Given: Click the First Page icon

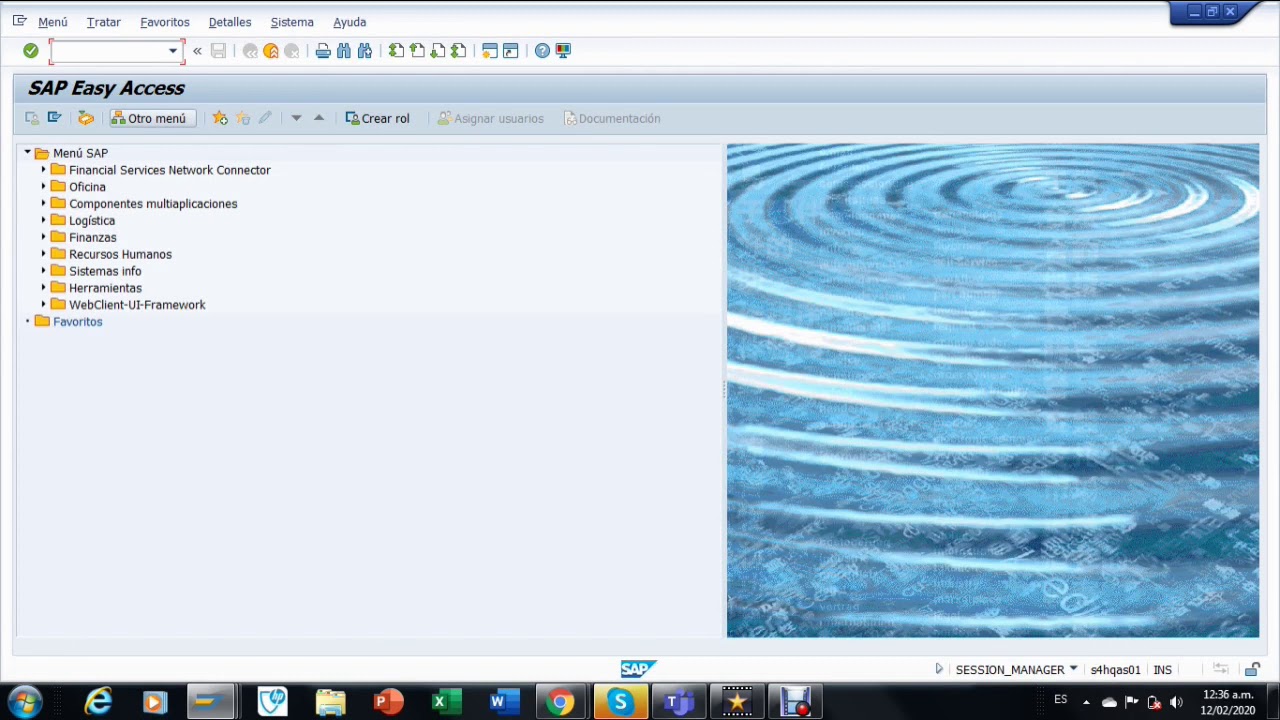Looking at the screenshot, I should (396, 51).
